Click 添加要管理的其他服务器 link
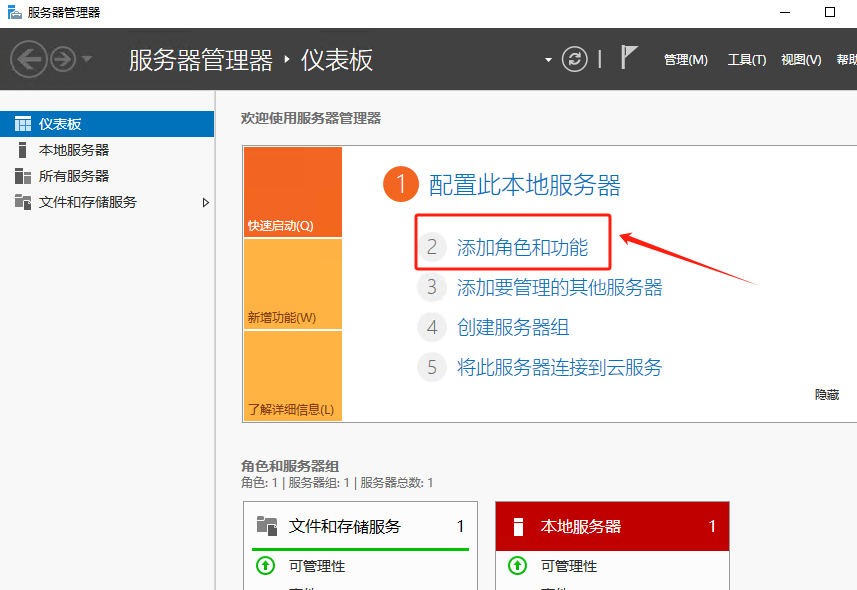Image resolution: width=857 pixels, height=590 pixels. click(x=559, y=288)
